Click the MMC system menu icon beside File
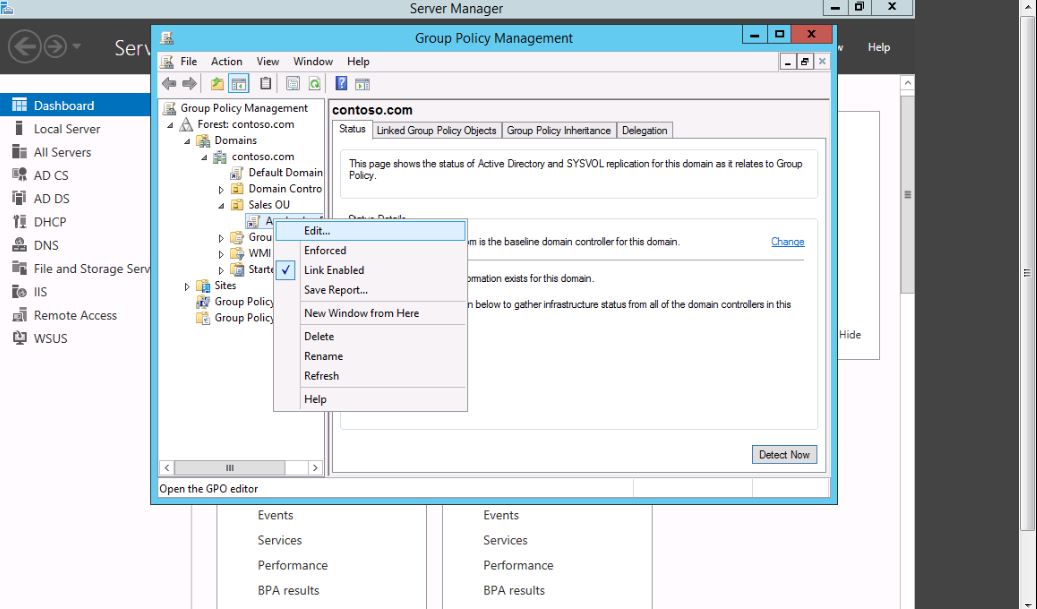Screen dimensions: 1037x609 pos(167,61)
